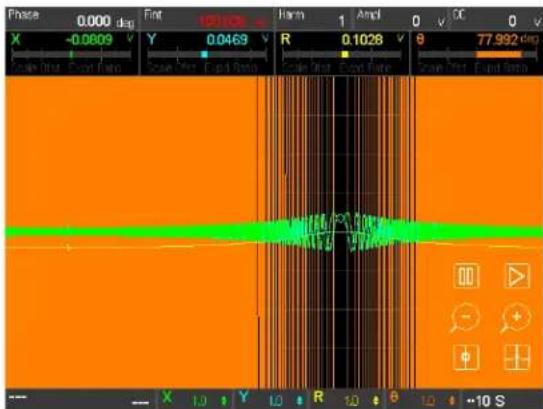Tap the Y channel value 0.0469

(x=227, y=39)
